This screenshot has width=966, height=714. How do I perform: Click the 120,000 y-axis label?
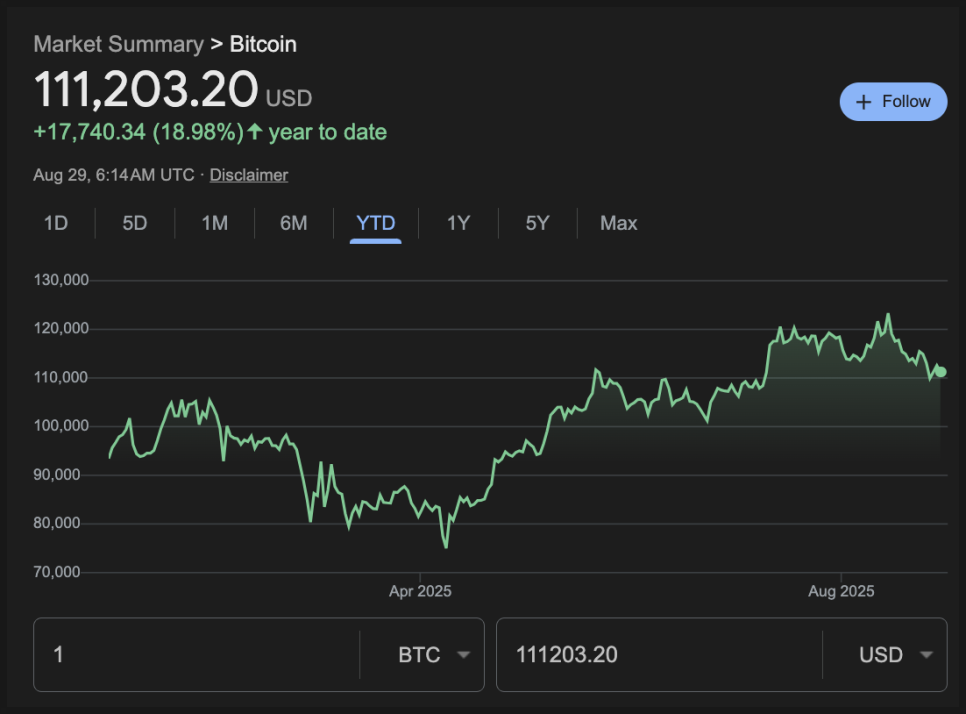tap(61, 328)
